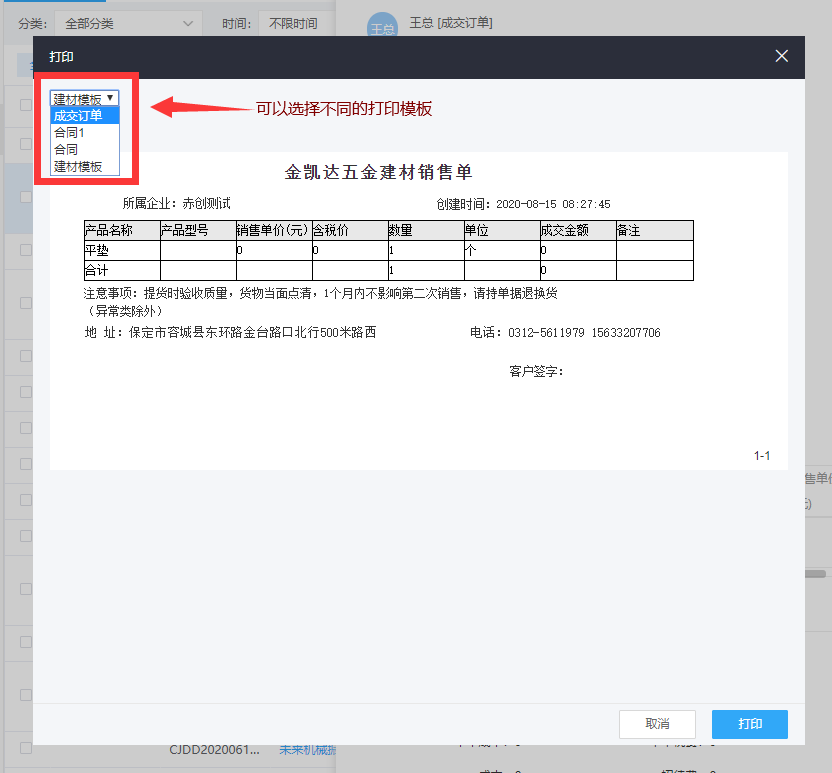Image resolution: width=832 pixels, height=773 pixels.
Task: Open 分类 全部分类 dropdown in background
Action: point(128,23)
